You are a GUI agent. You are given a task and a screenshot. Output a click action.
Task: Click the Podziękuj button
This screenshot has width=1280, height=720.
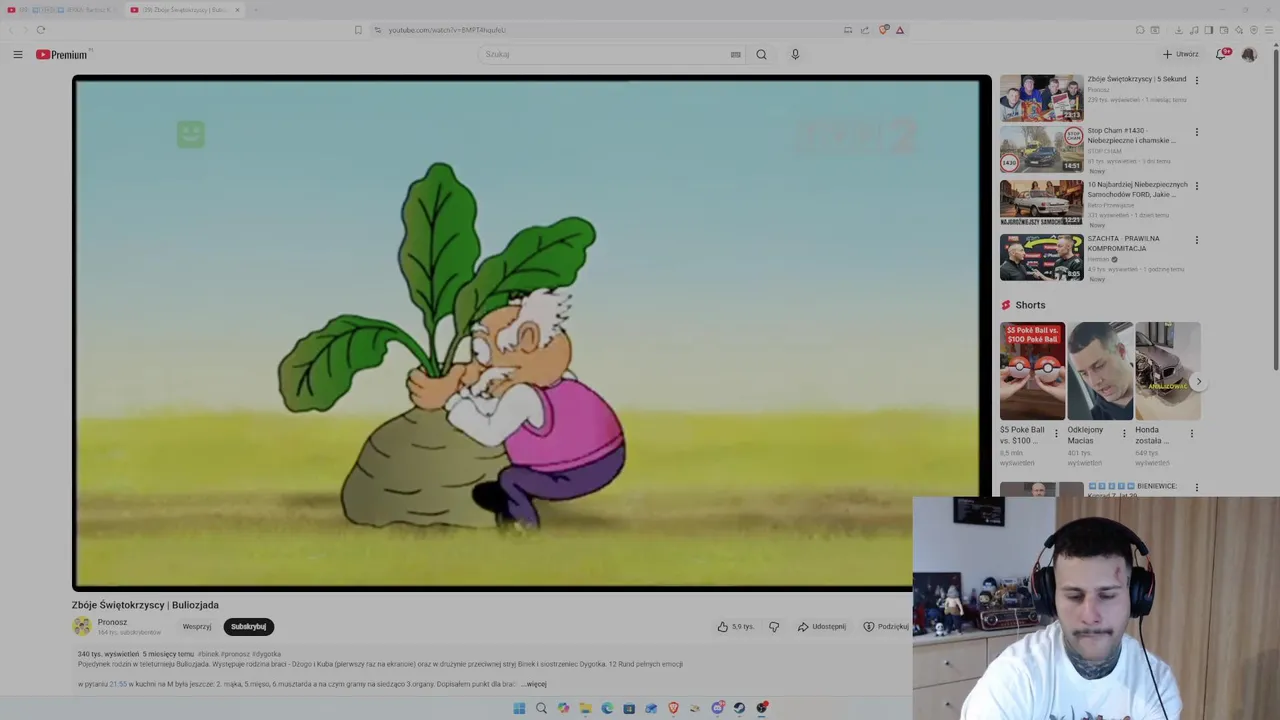click(x=886, y=627)
